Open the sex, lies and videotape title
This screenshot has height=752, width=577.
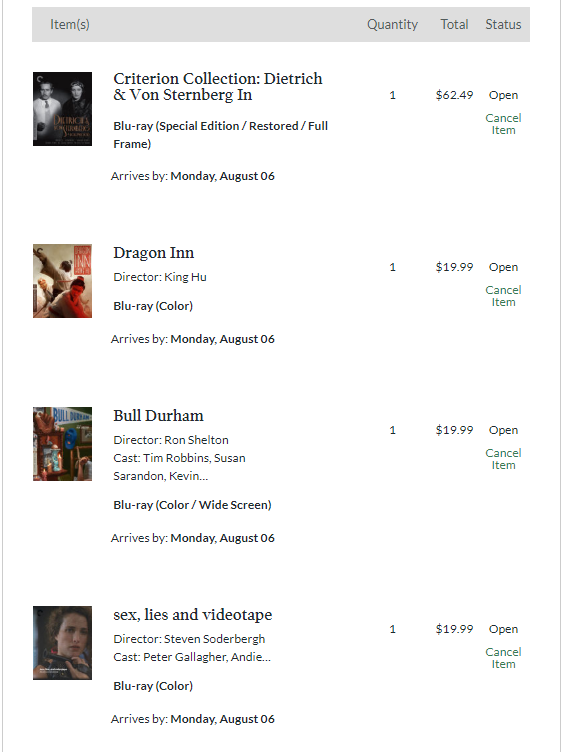193,615
